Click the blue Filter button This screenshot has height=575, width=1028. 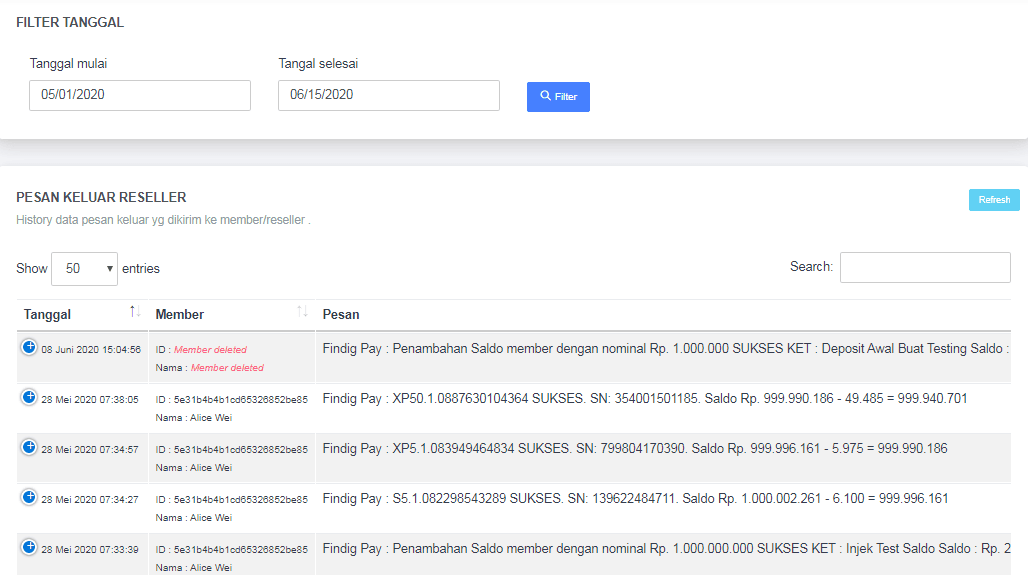(x=558, y=96)
